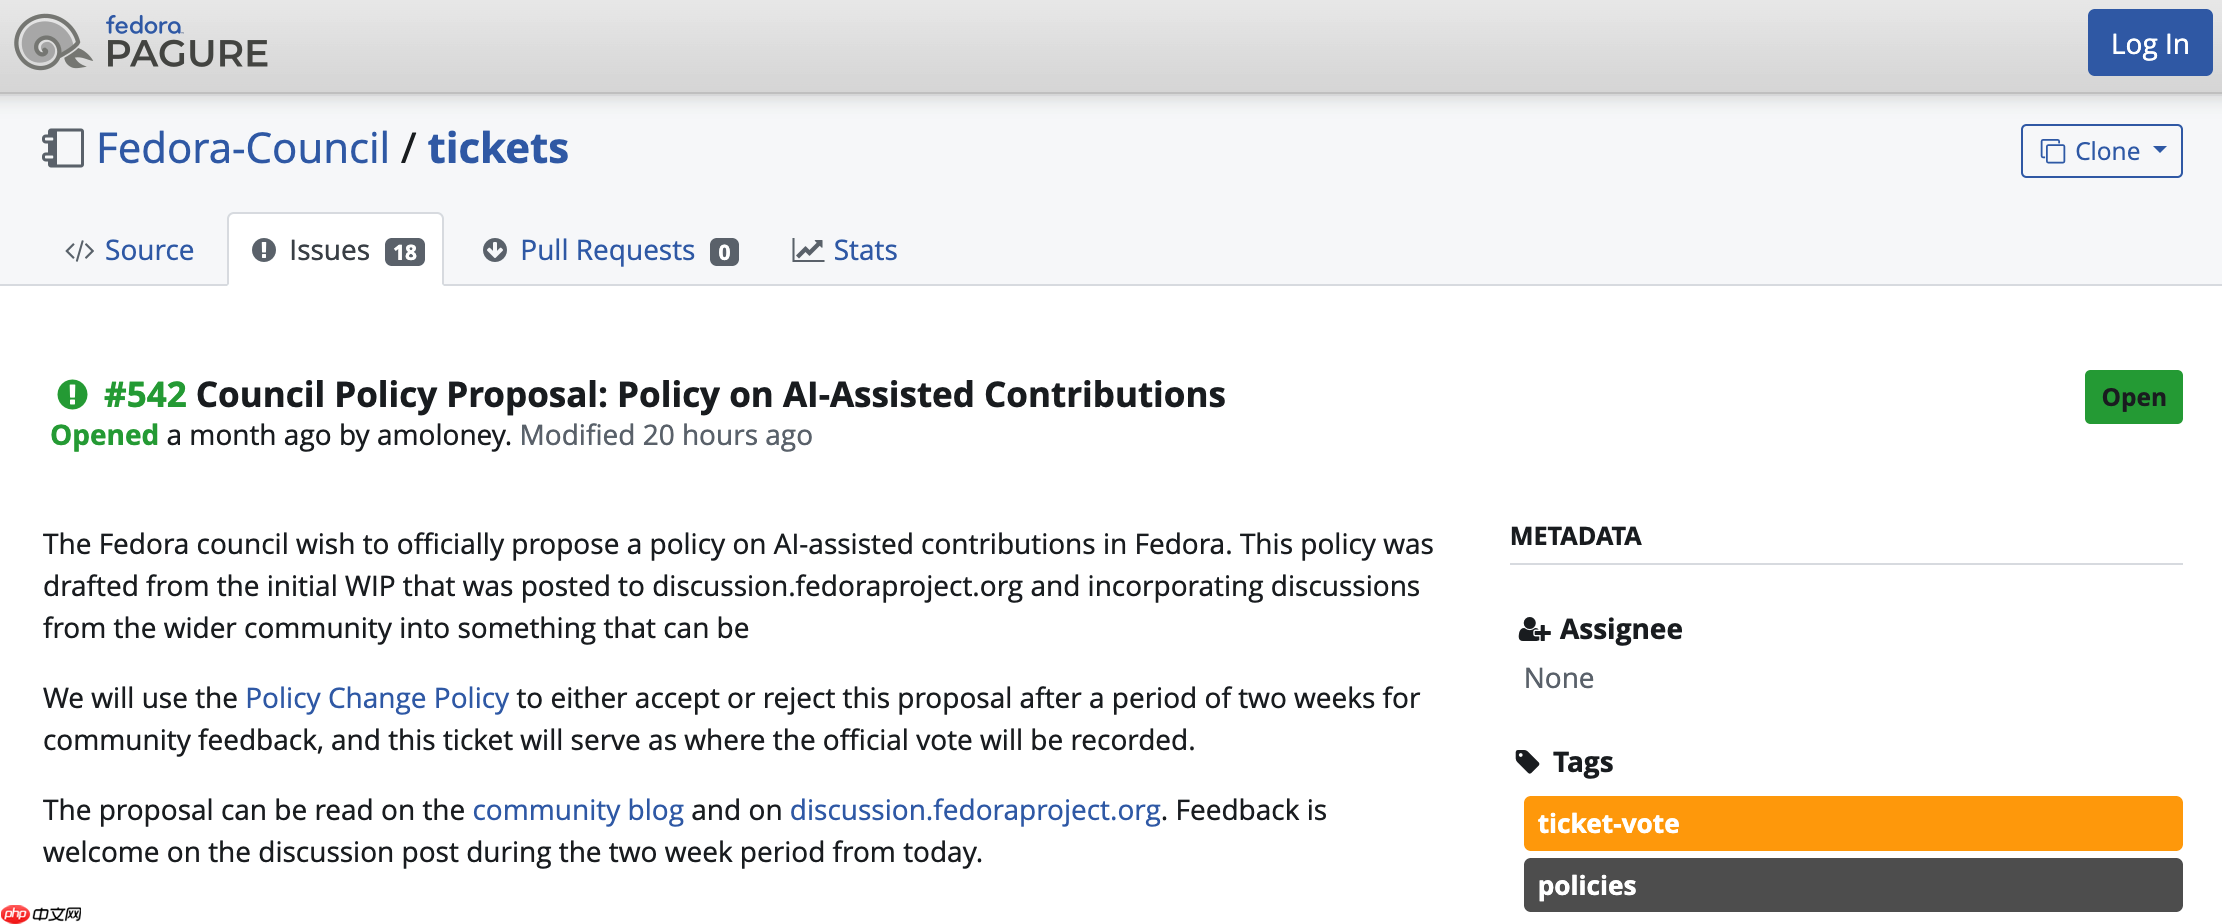
Task: Switch to the Pull Requests tab
Action: click(x=607, y=250)
